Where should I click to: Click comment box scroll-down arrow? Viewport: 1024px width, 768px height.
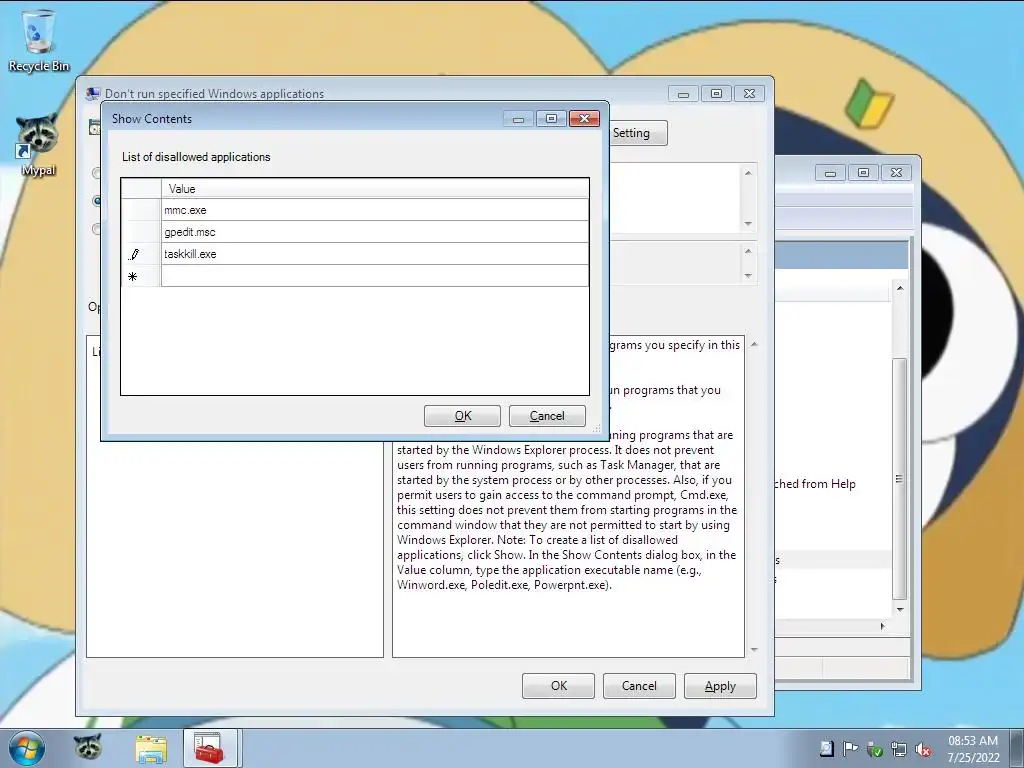click(748, 224)
